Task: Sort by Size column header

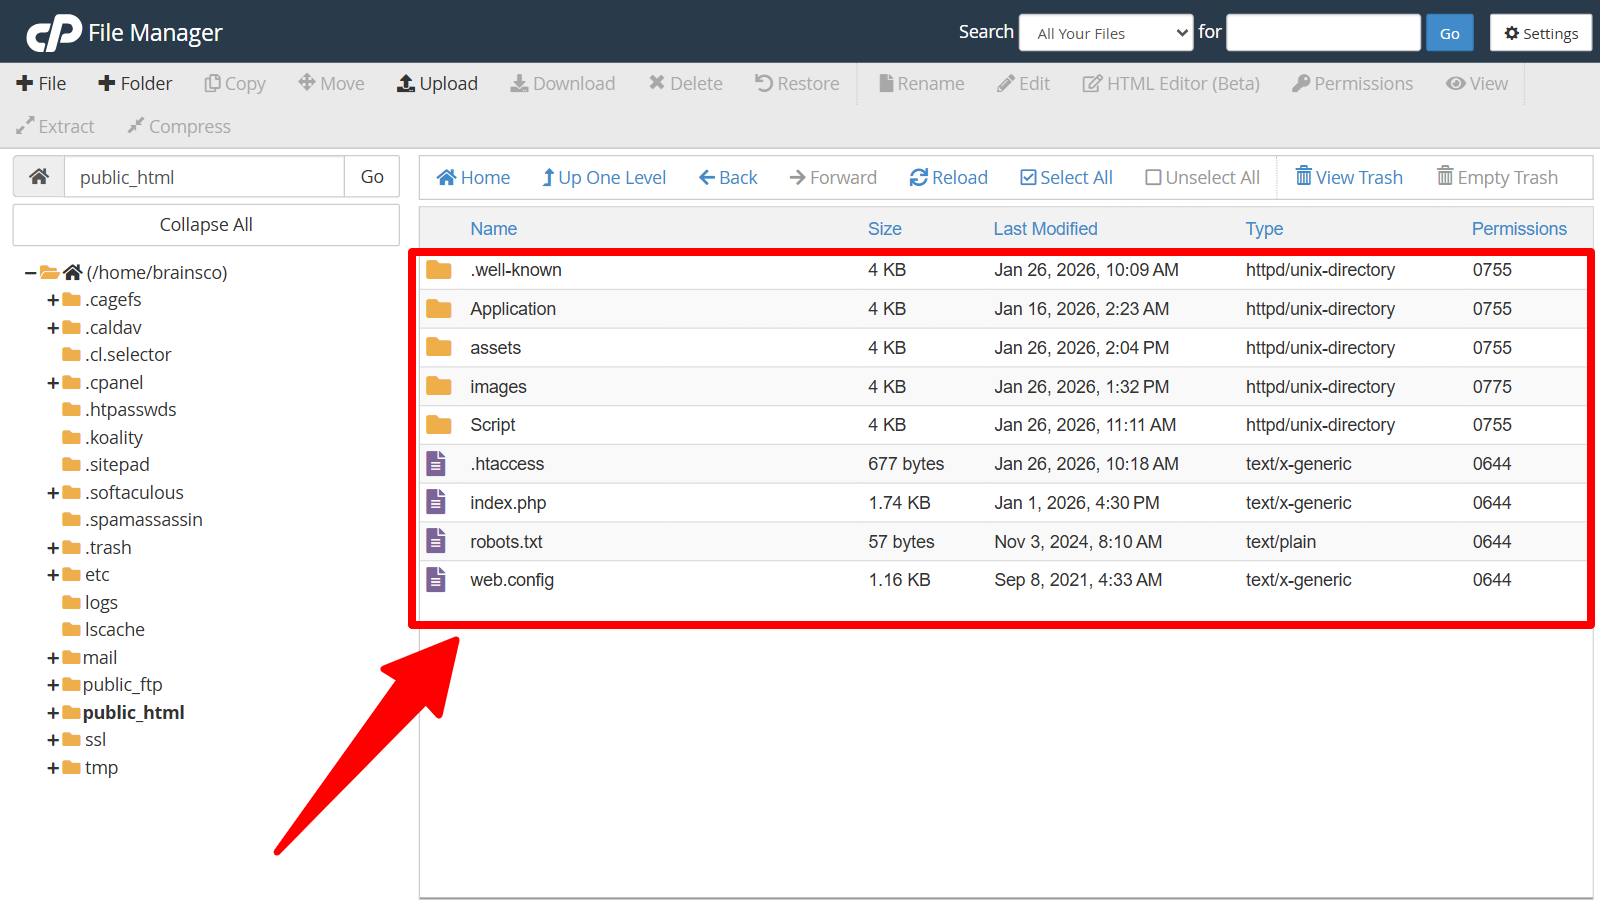Action: coord(885,229)
